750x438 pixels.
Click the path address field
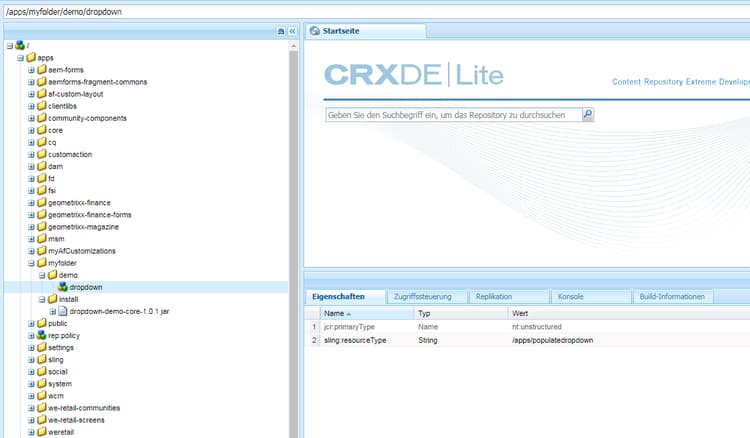pyautogui.click(x=375, y=11)
